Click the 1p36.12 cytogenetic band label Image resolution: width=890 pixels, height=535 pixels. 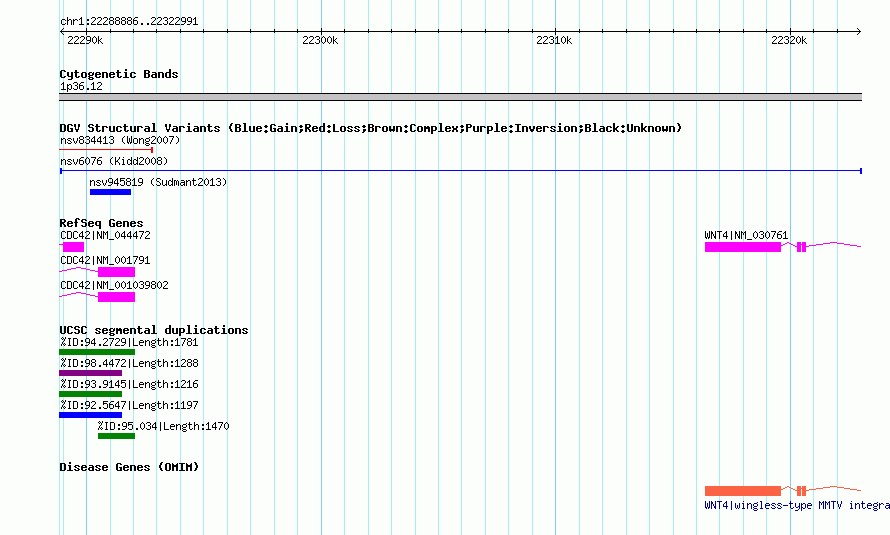[x=81, y=86]
